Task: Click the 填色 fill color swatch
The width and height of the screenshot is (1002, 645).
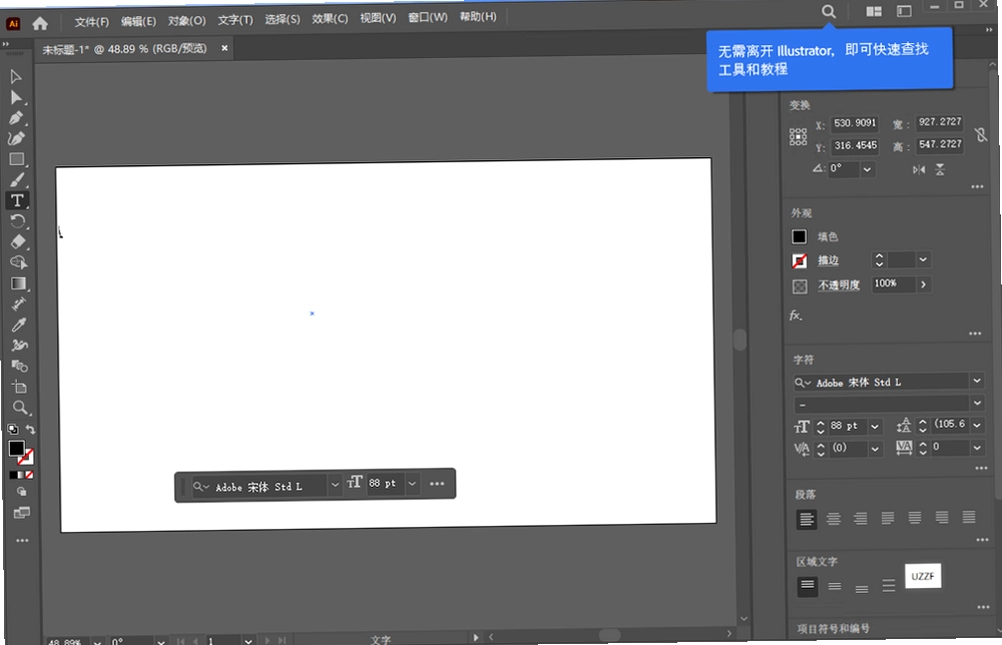Action: click(x=799, y=237)
